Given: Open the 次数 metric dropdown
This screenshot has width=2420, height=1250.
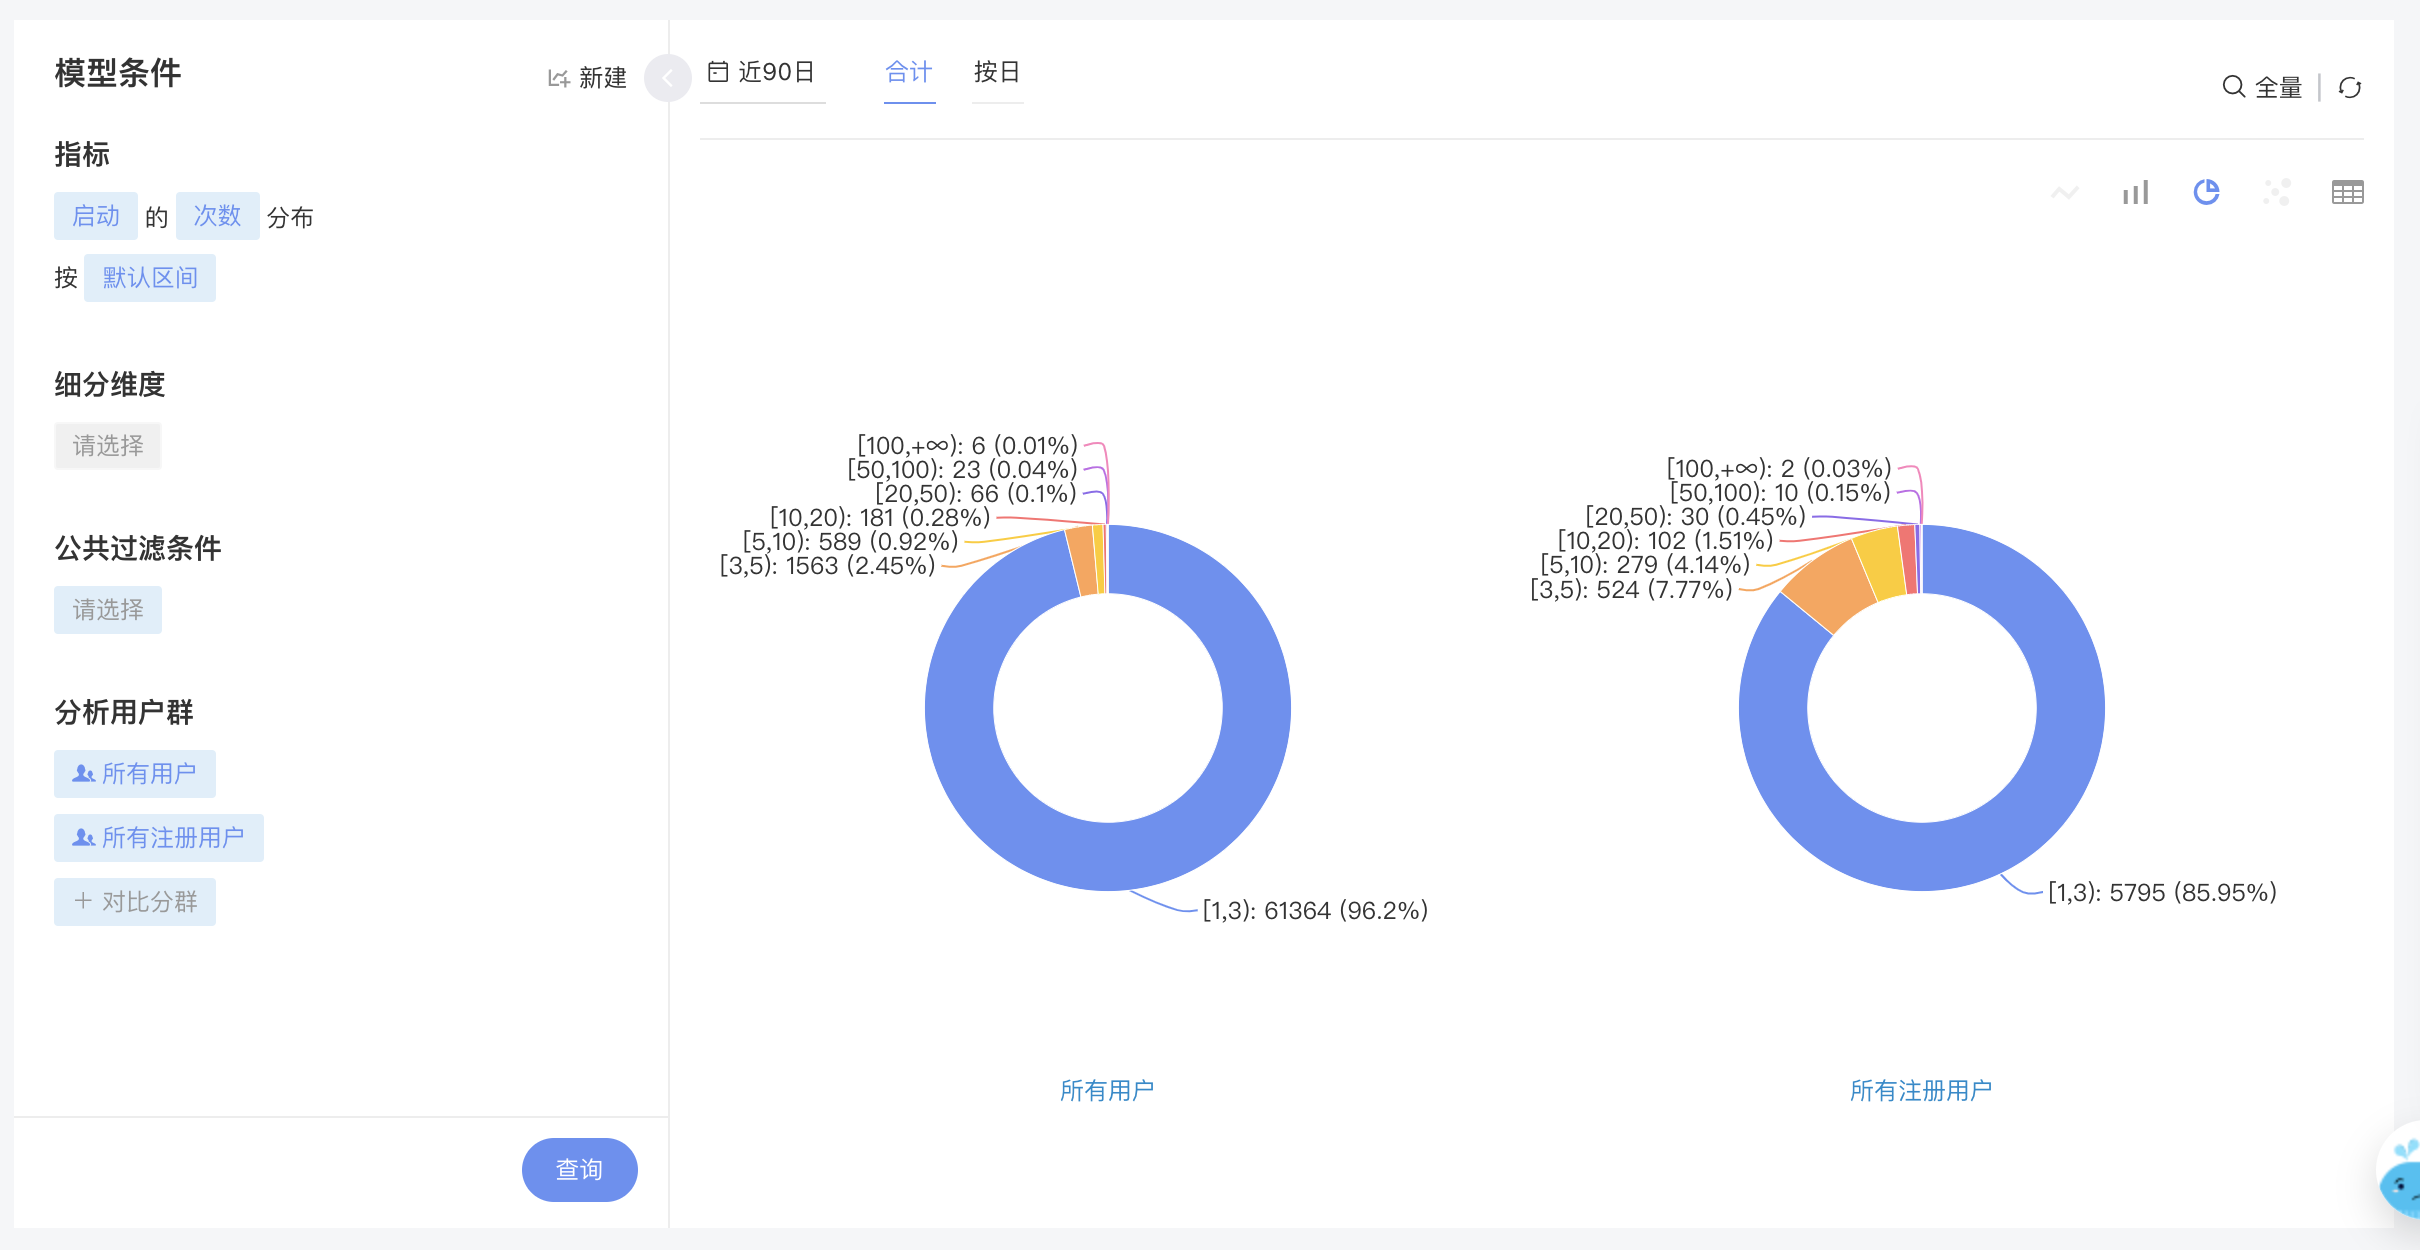Looking at the screenshot, I should pos(218,216).
